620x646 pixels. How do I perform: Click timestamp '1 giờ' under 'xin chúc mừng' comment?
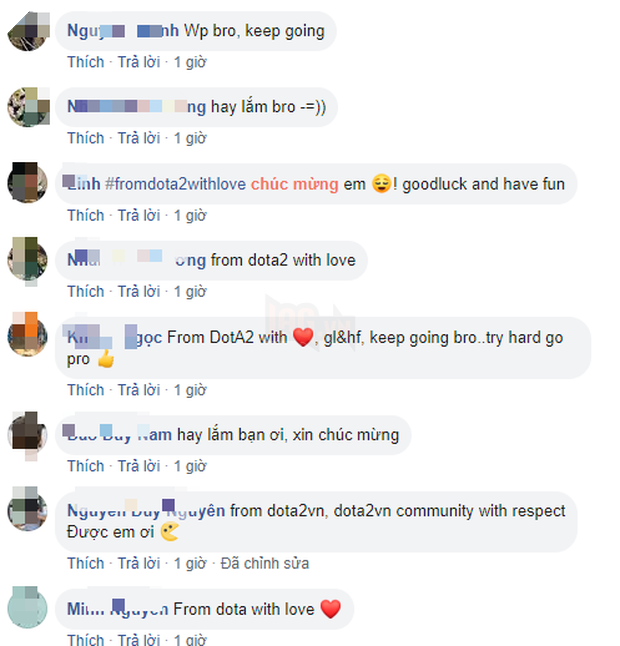[x=190, y=466]
